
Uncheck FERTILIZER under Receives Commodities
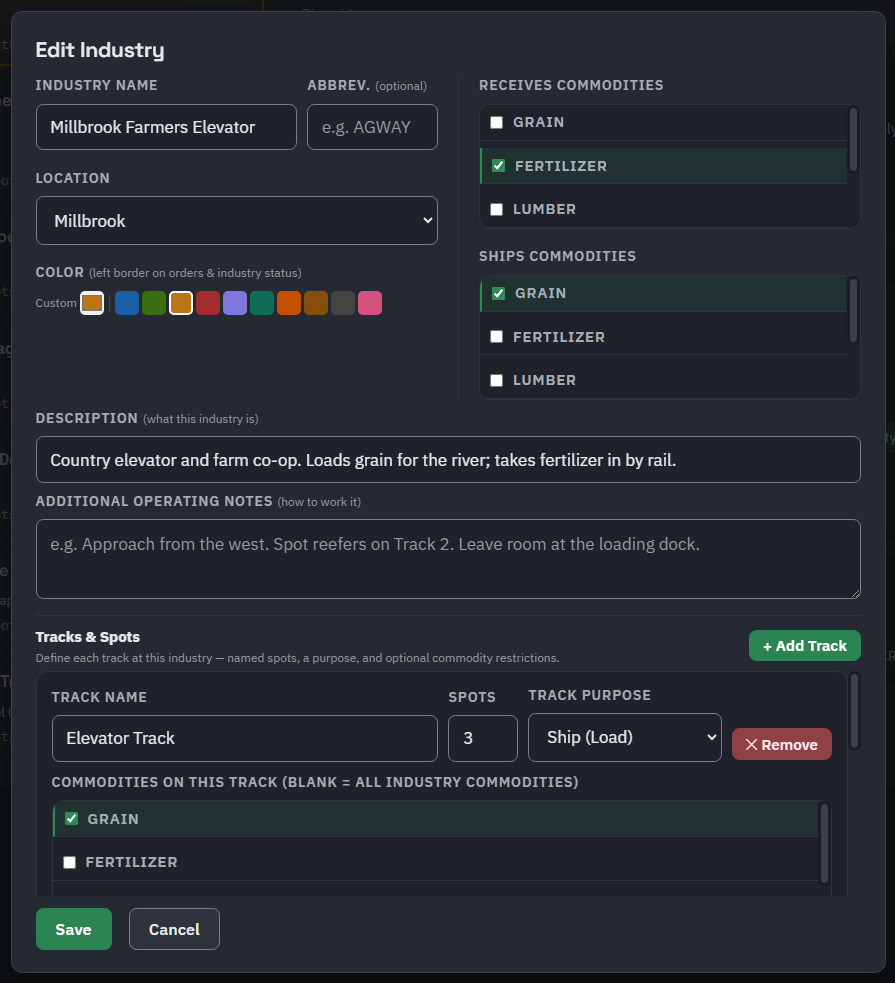(498, 166)
